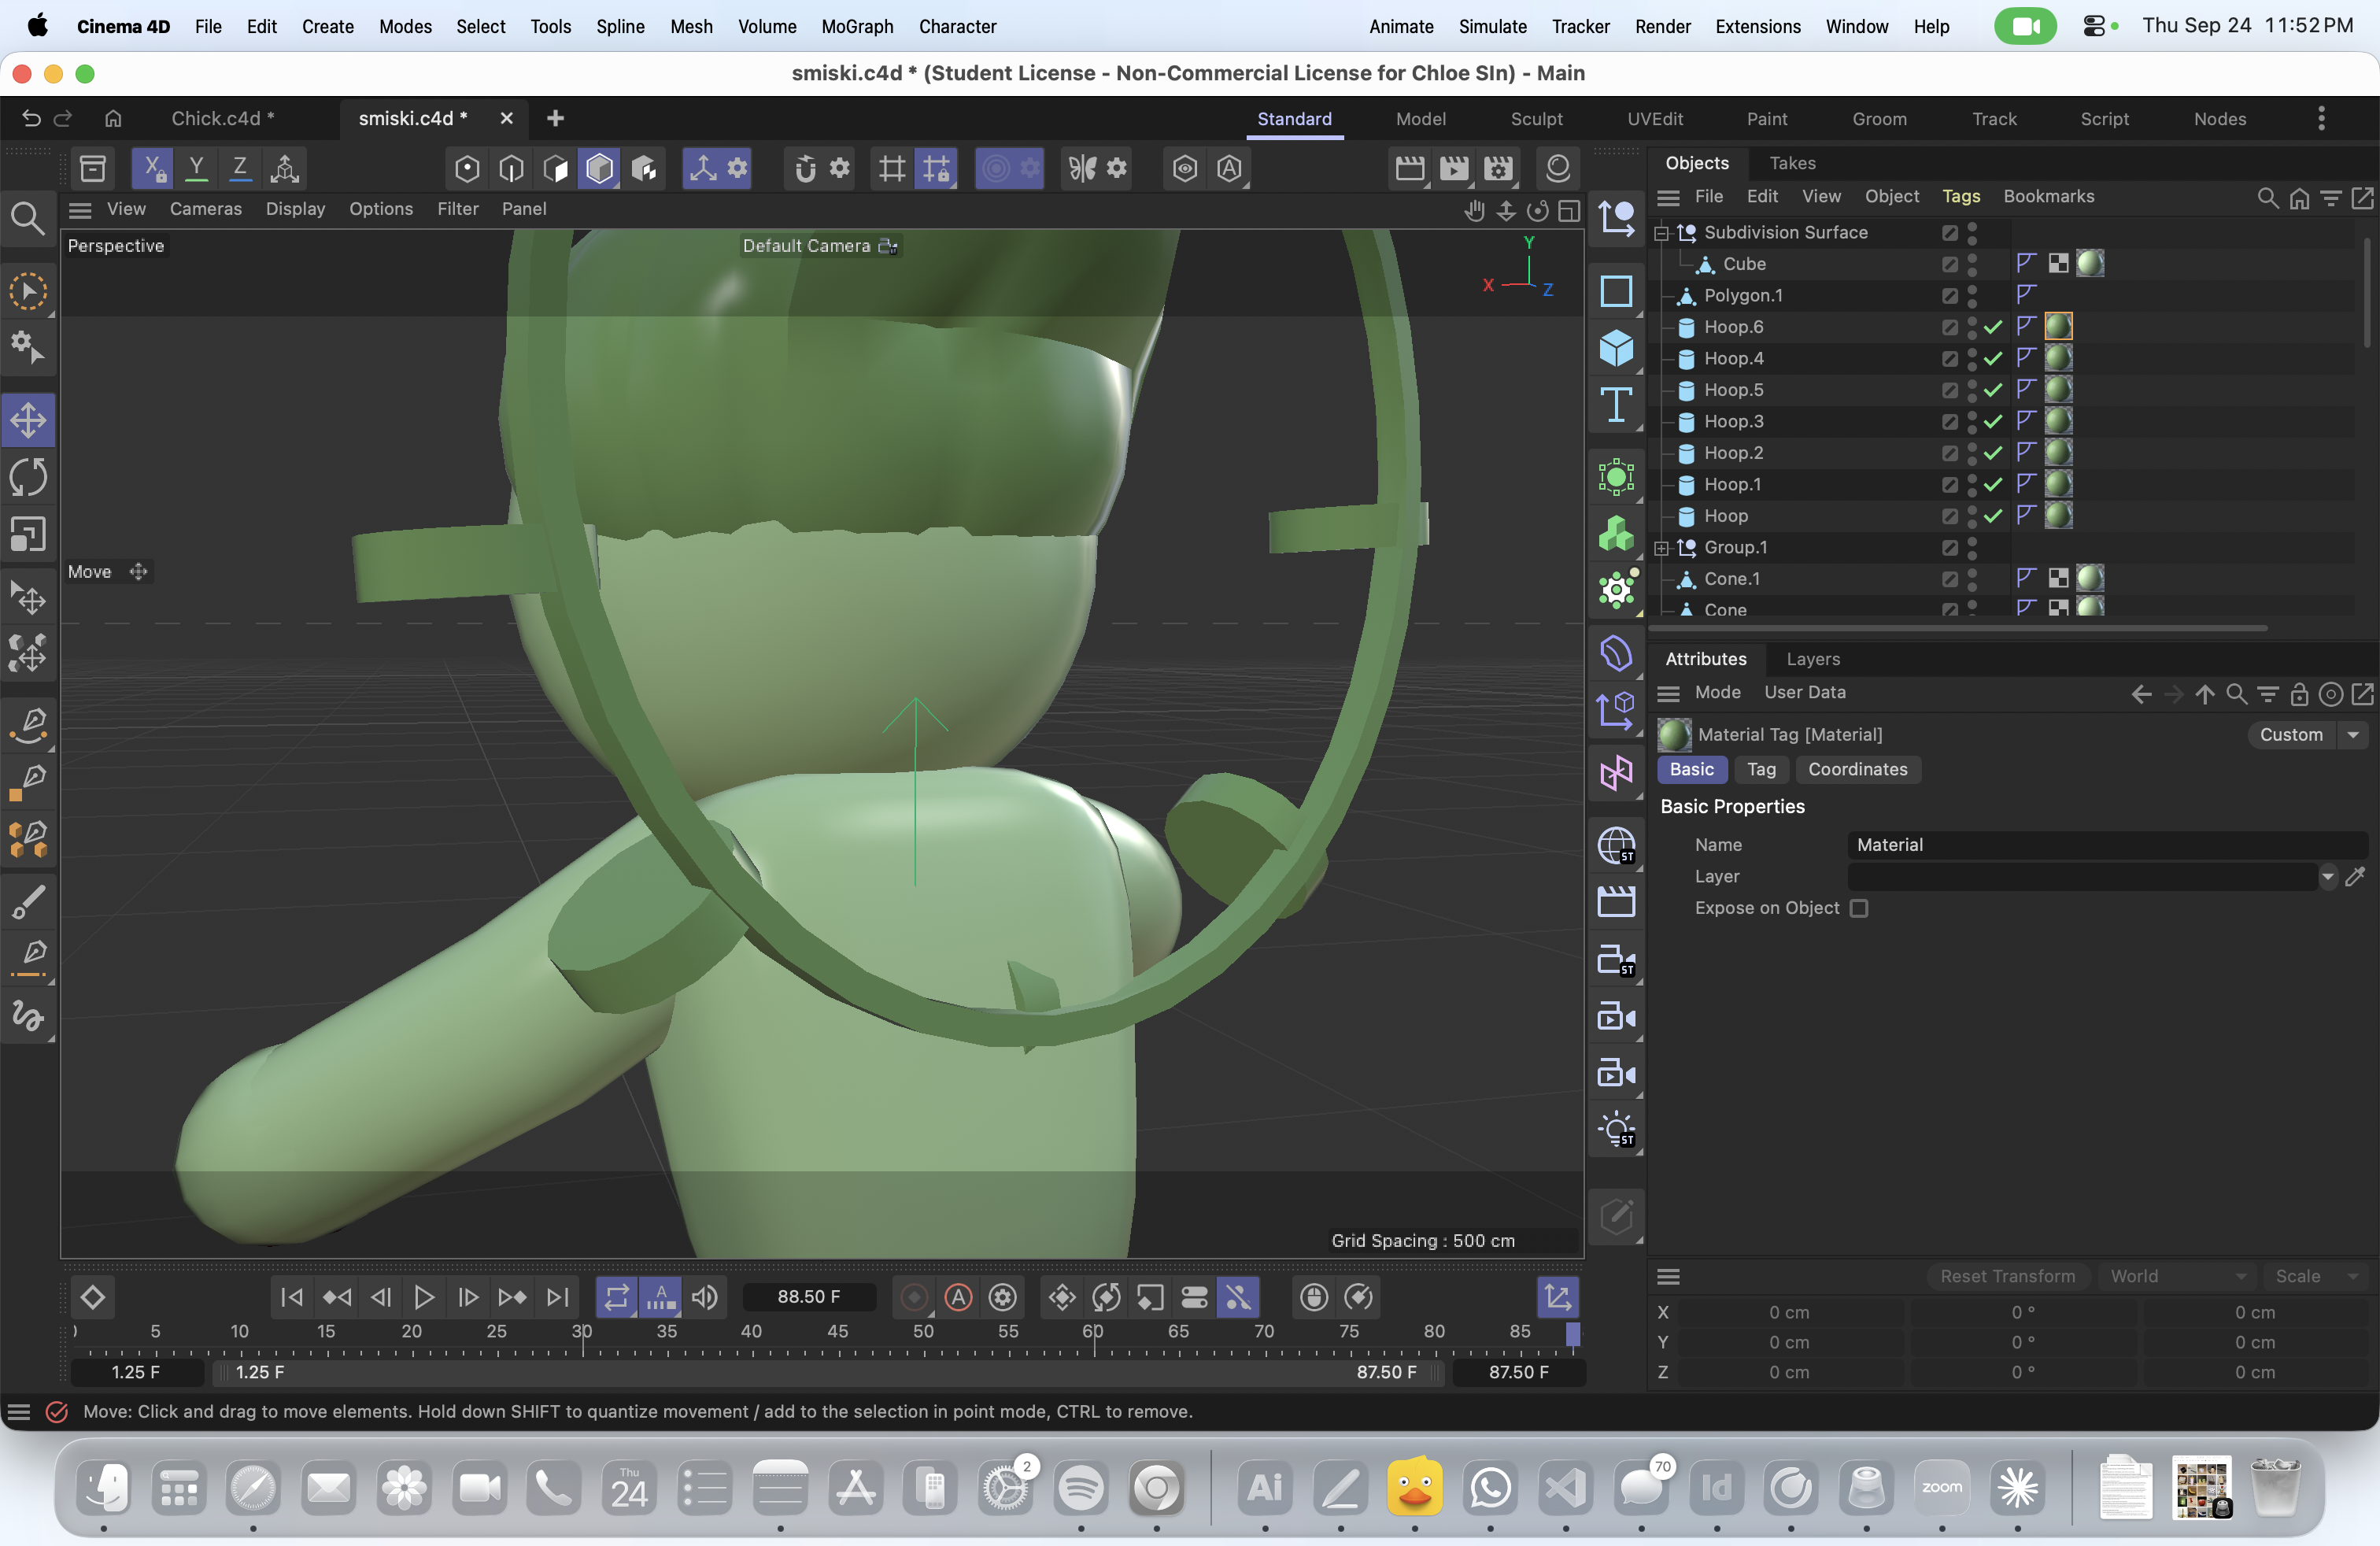This screenshot has height=1546, width=2380.
Task: Toggle timeline sound playback
Action: [x=705, y=1297]
